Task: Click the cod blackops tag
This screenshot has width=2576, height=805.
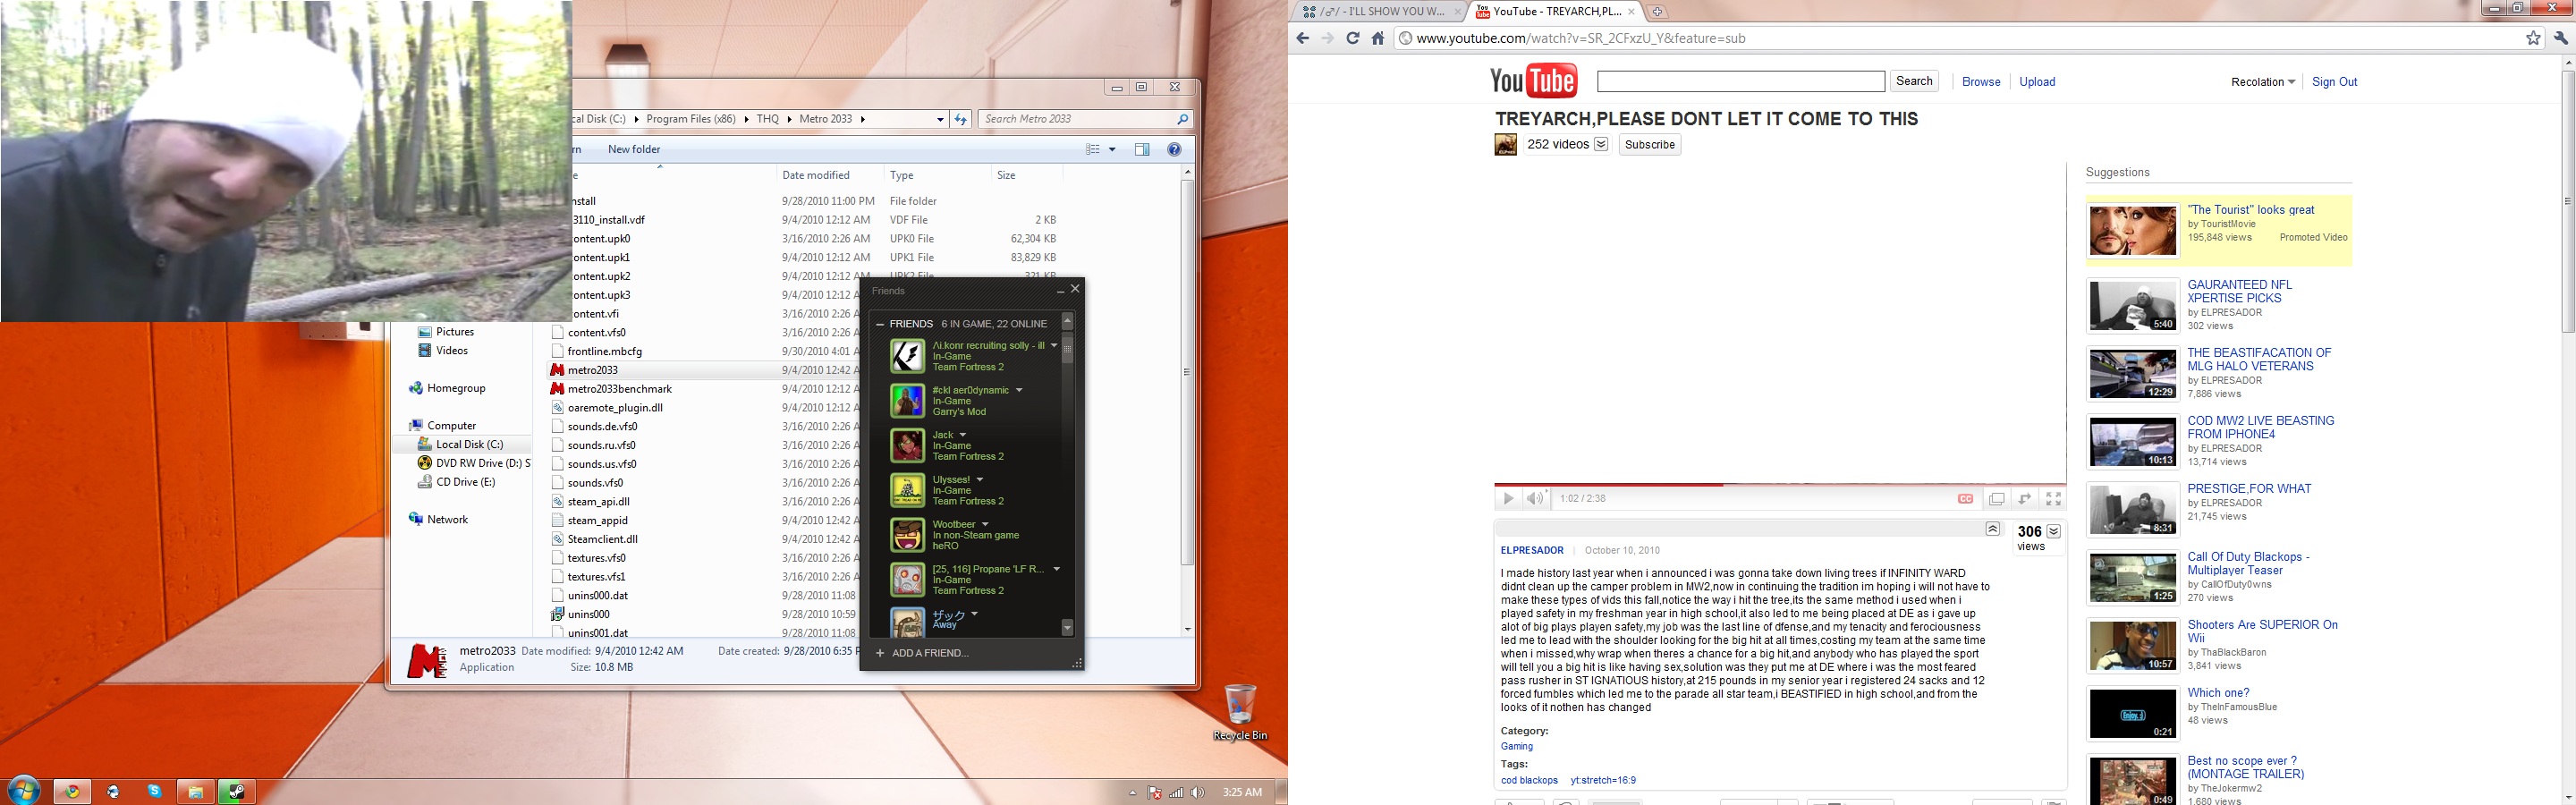Action: [1529, 780]
